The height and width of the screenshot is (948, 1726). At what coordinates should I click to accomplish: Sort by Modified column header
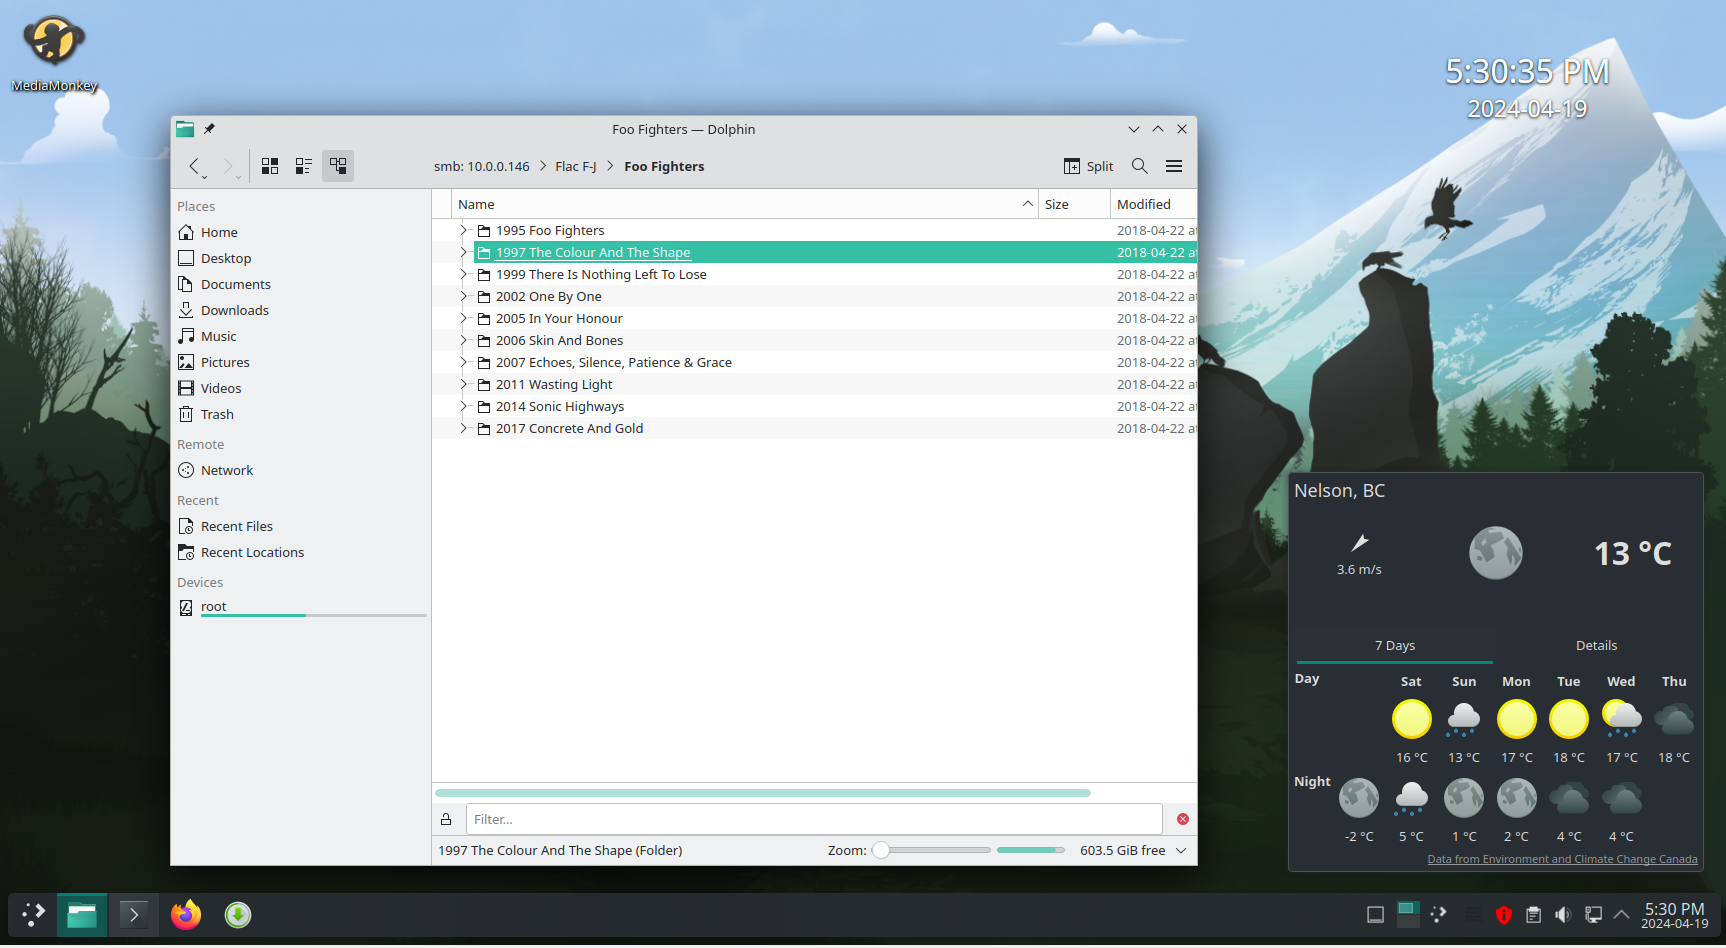pos(1153,204)
